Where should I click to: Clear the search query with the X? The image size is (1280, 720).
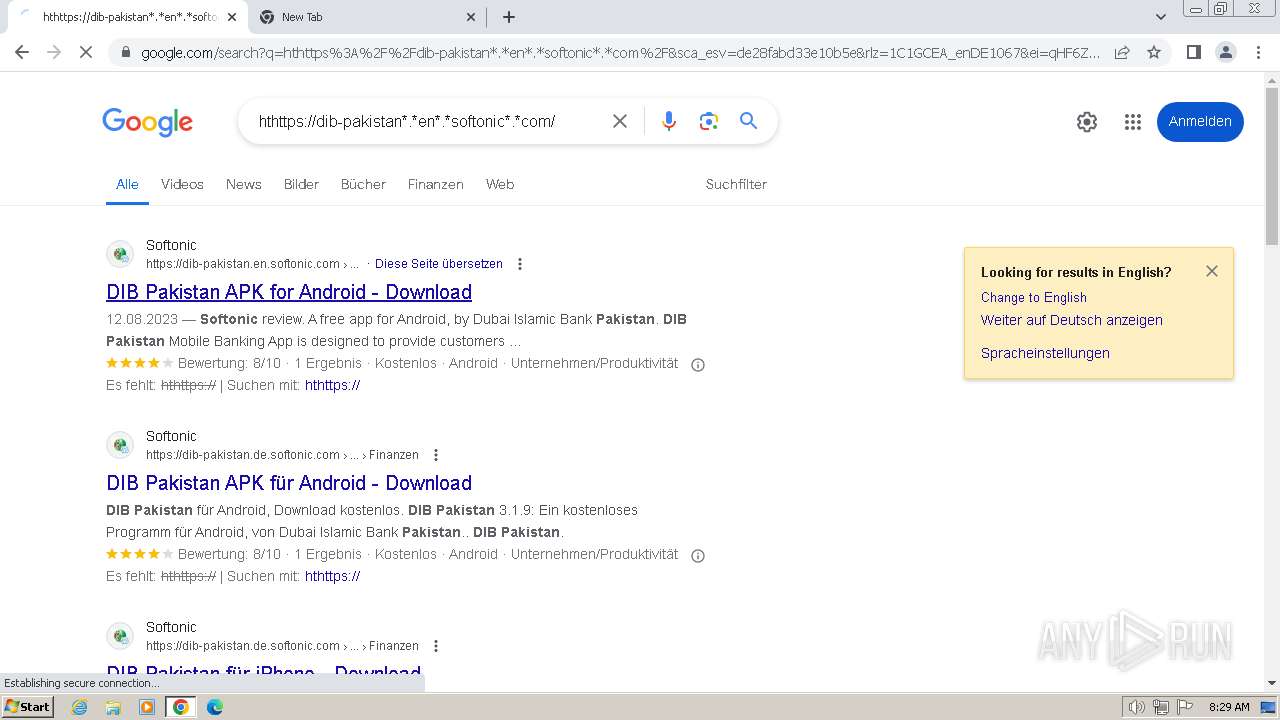pos(620,121)
